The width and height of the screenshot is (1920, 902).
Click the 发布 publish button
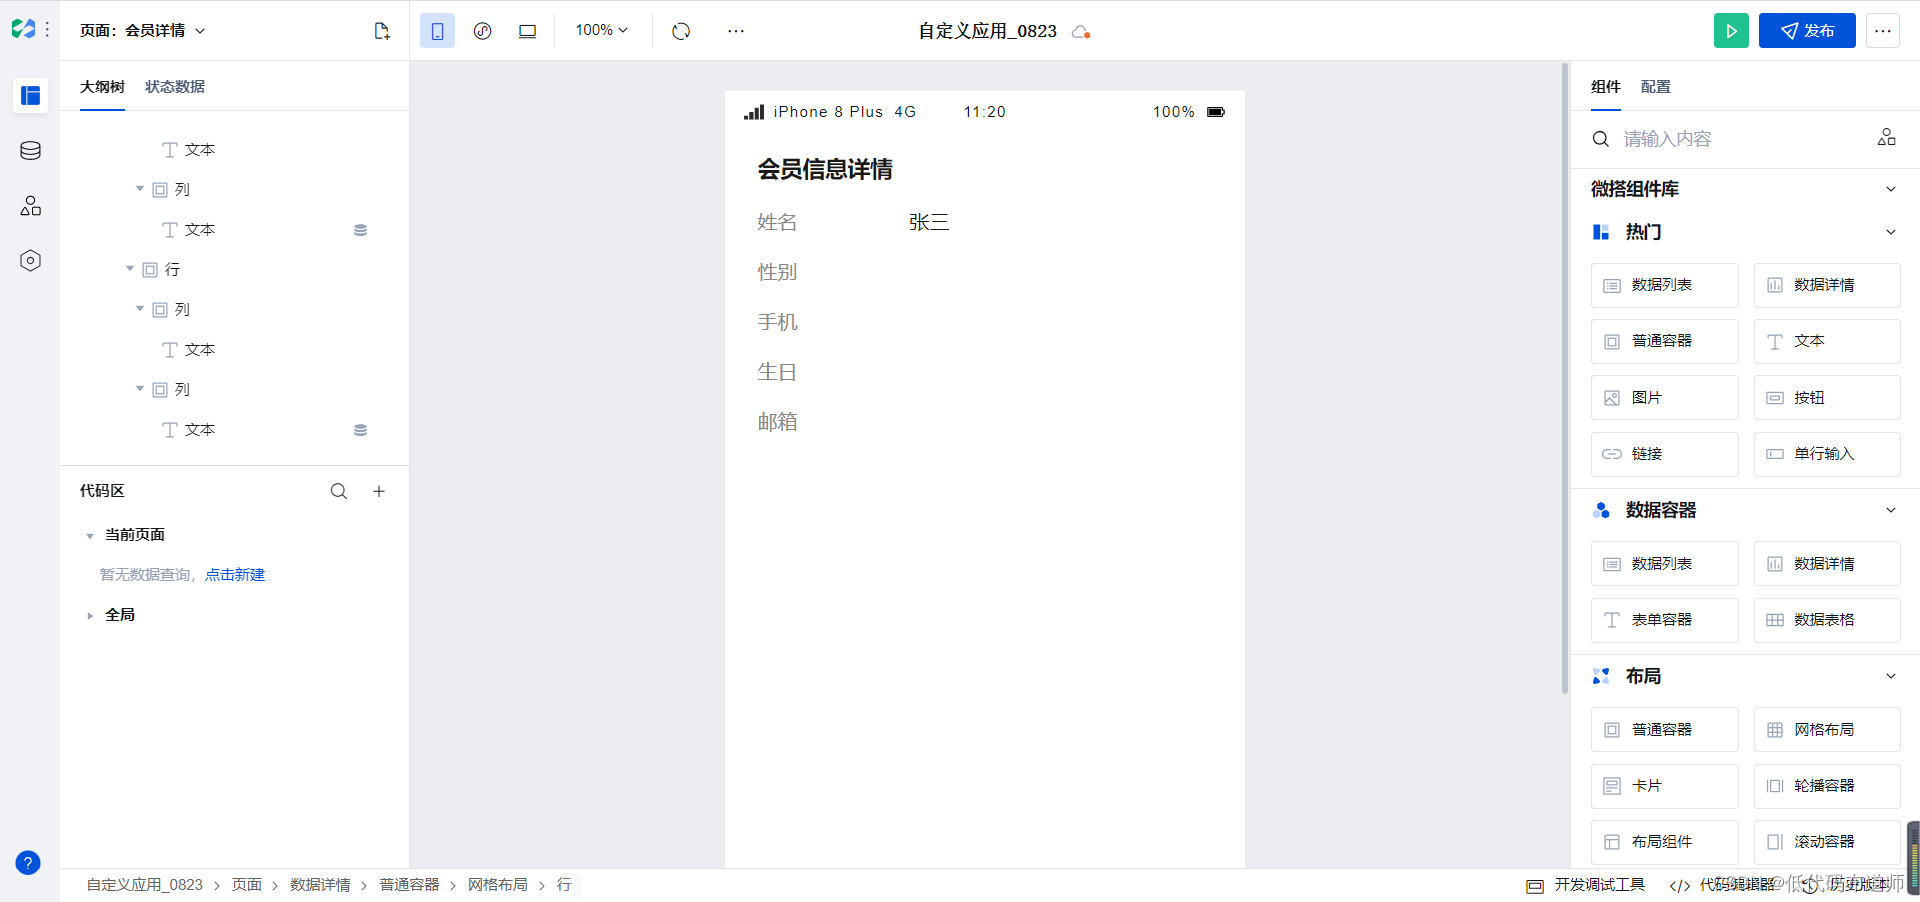pyautogui.click(x=1807, y=31)
